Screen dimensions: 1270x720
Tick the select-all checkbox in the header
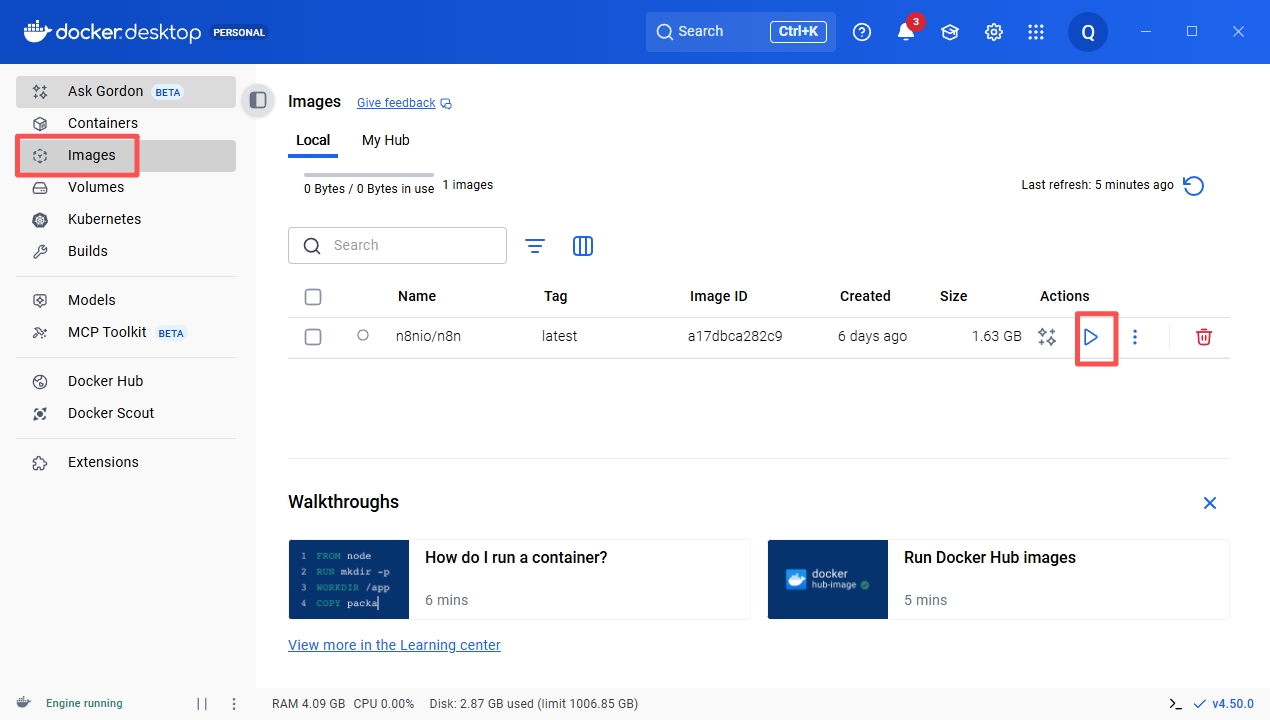pyautogui.click(x=313, y=297)
